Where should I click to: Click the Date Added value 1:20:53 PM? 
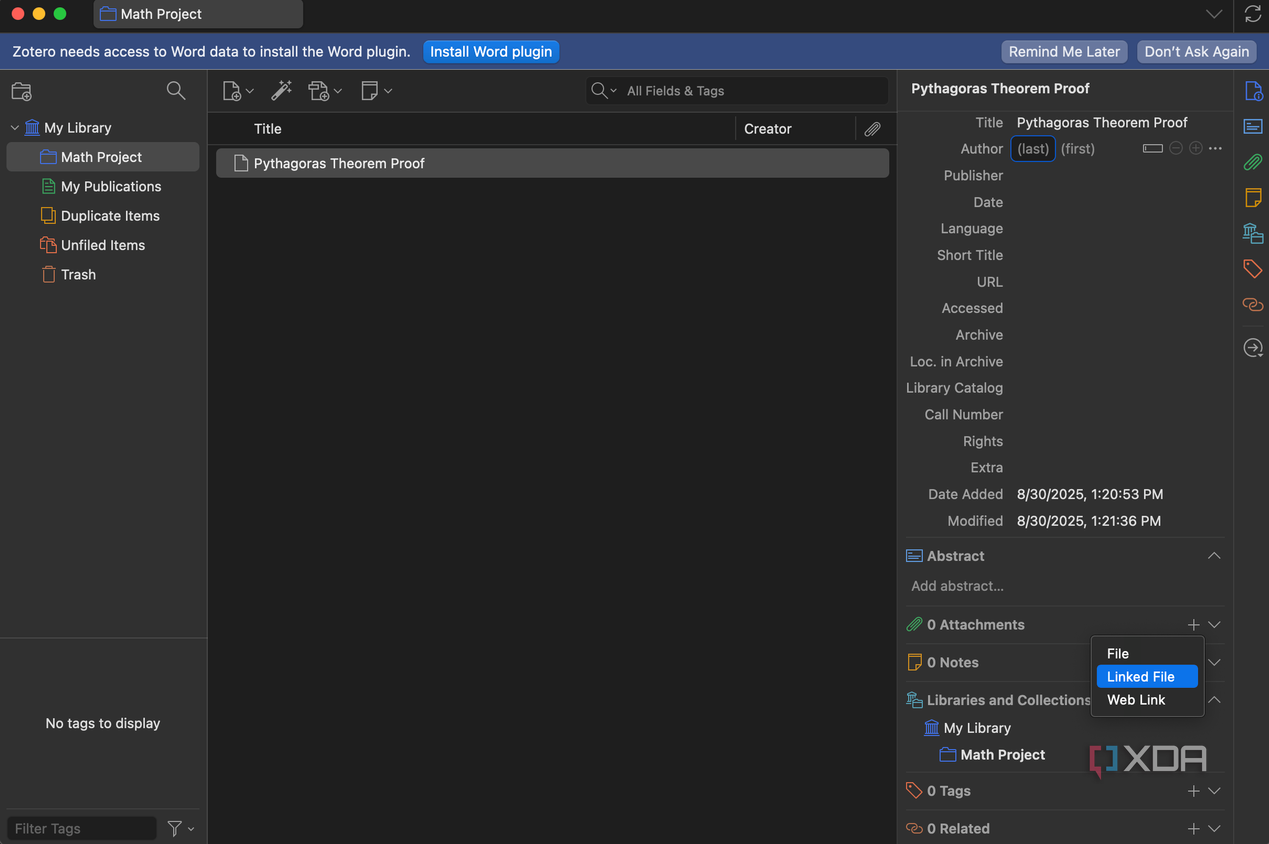[1090, 494]
